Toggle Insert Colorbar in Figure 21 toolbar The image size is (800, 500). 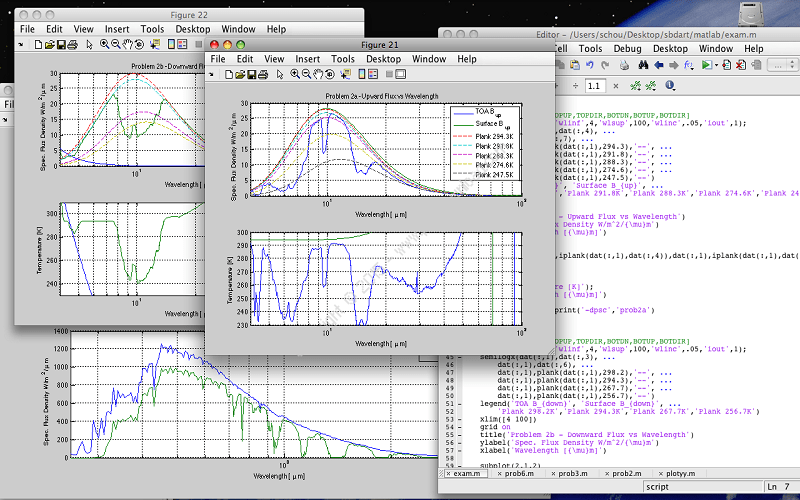tap(362, 74)
